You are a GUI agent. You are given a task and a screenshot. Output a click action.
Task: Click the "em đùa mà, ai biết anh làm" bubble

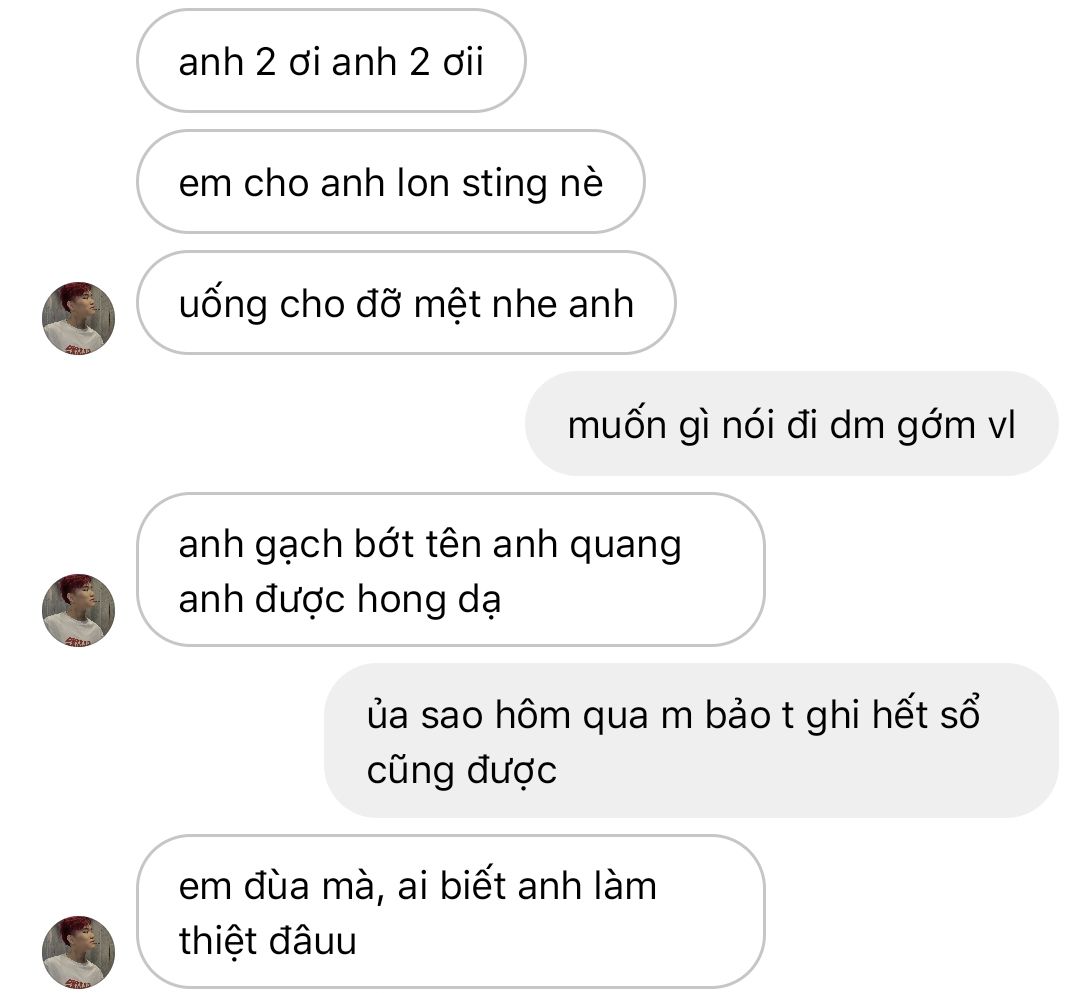[x=451, y=912]
